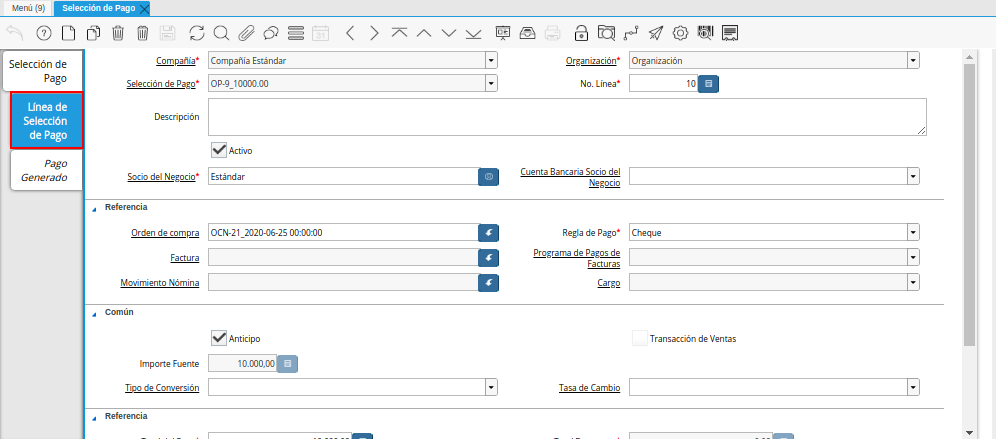
Task: Click the Orden de compra label link
Action: click(165, 233)
